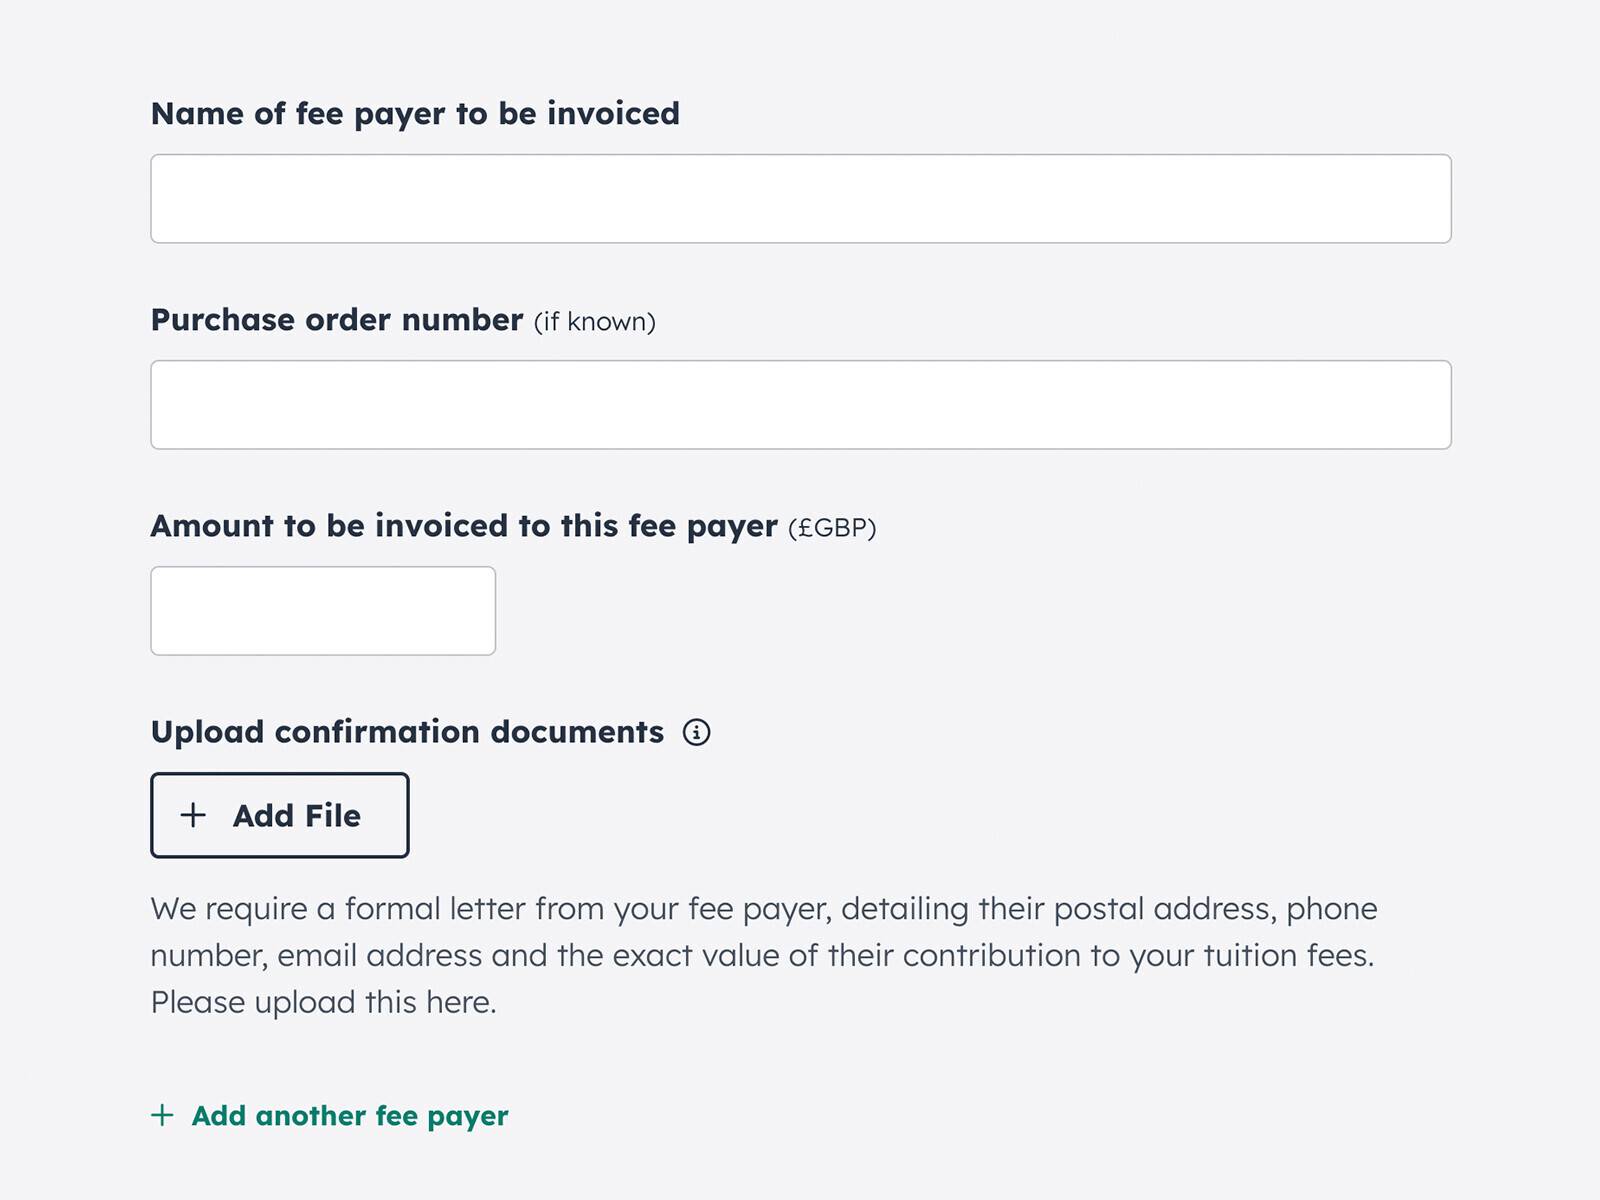
Task: Click the Please upload this here sentence
Action: click(x=323, y=1002)
